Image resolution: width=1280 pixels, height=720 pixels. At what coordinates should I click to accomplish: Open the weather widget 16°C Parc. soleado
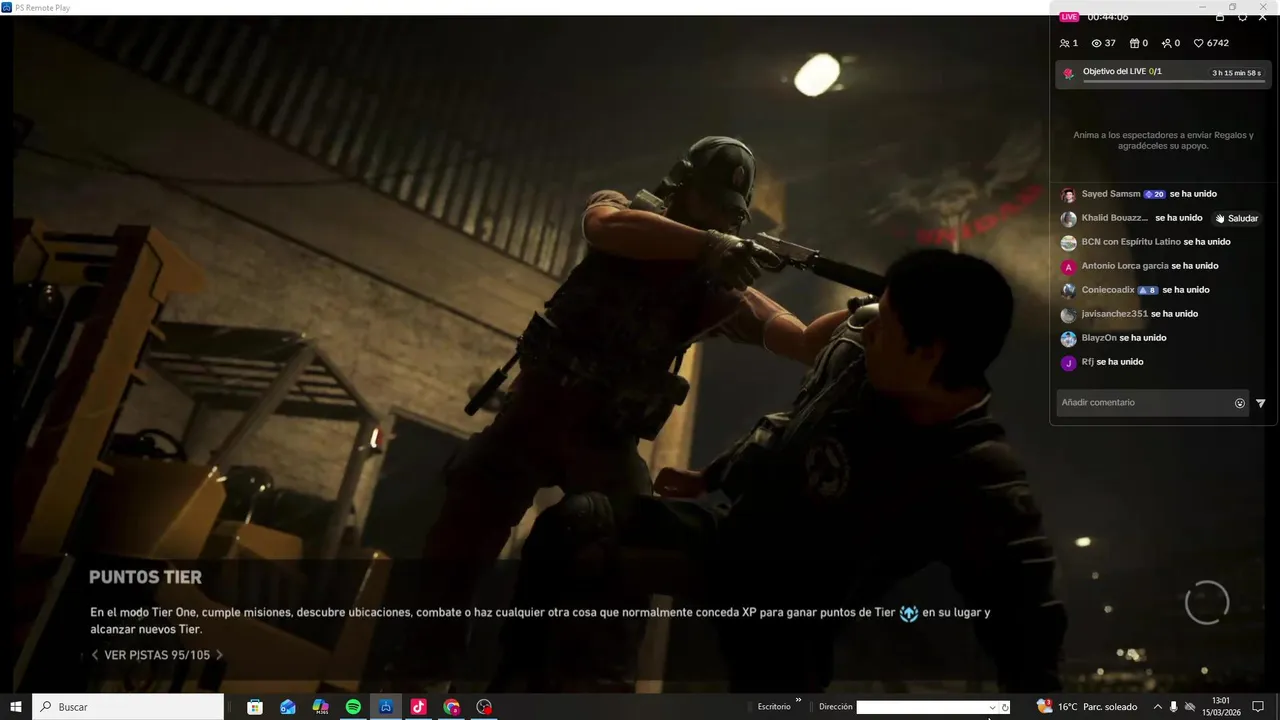[x=1087, y=707]
